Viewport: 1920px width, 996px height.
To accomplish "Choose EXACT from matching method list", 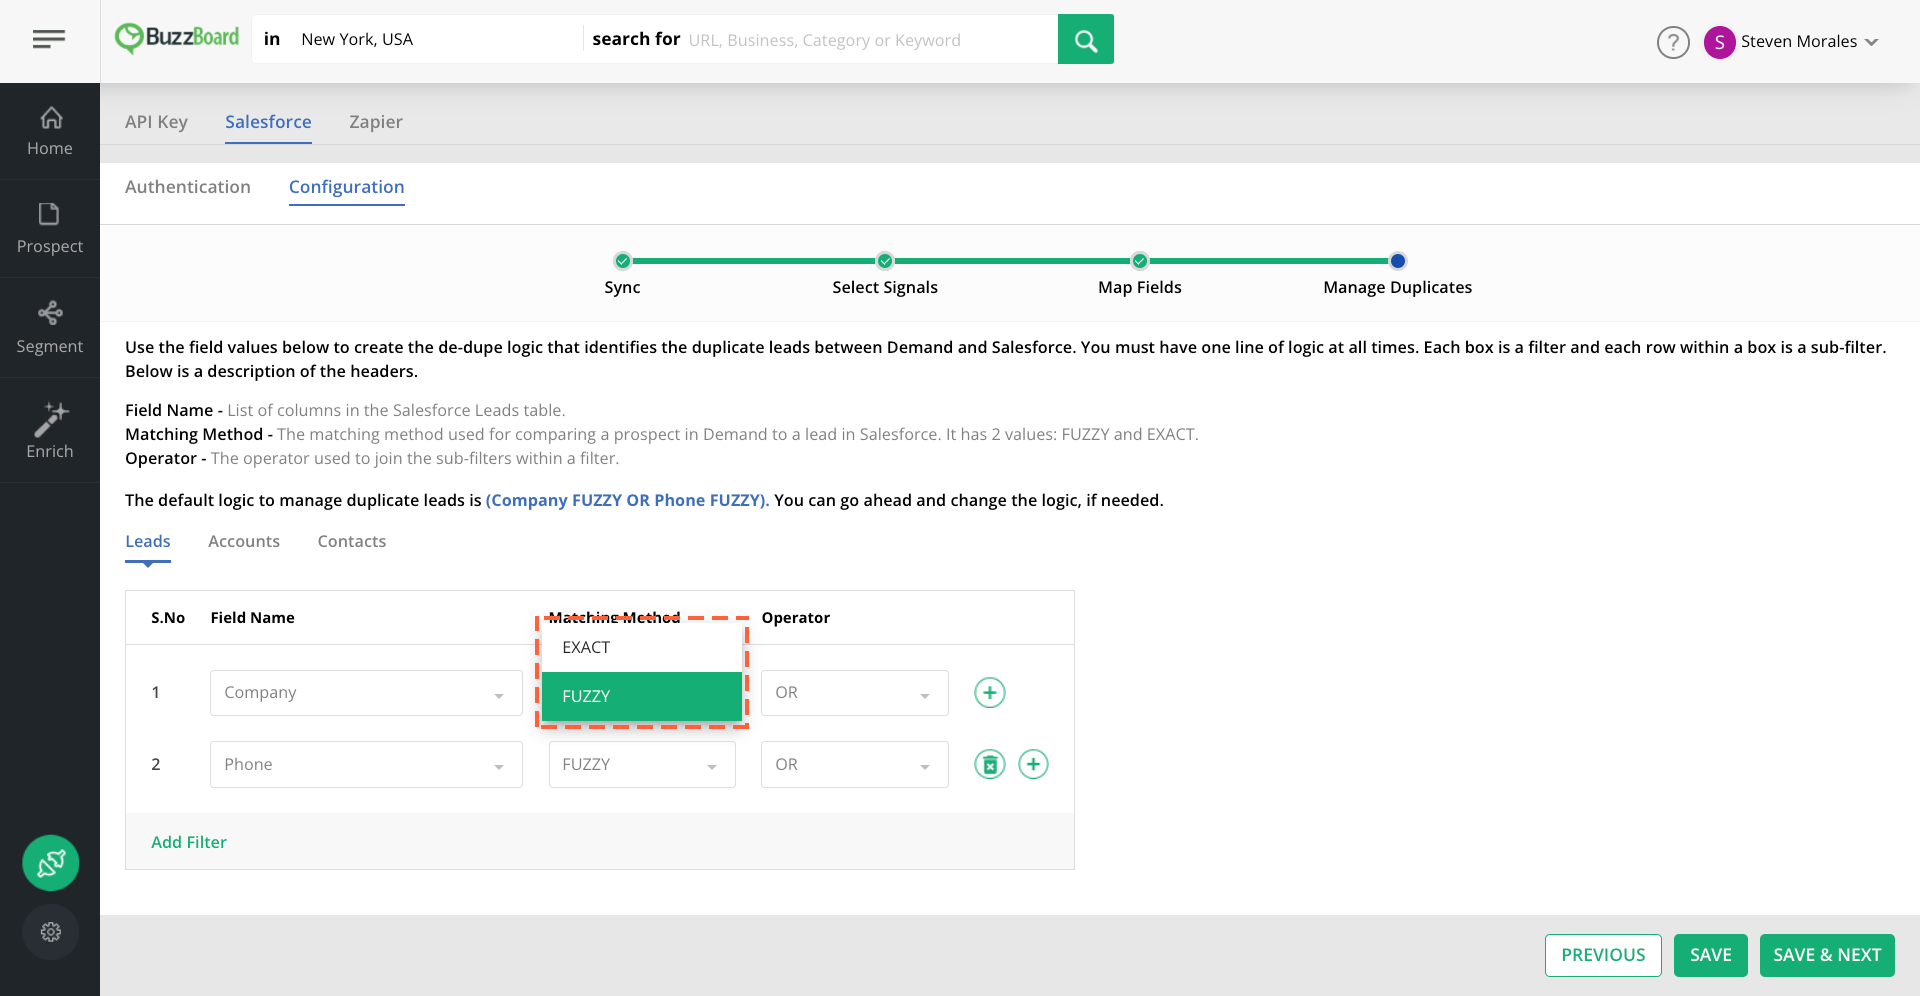I will click(642, 648).
